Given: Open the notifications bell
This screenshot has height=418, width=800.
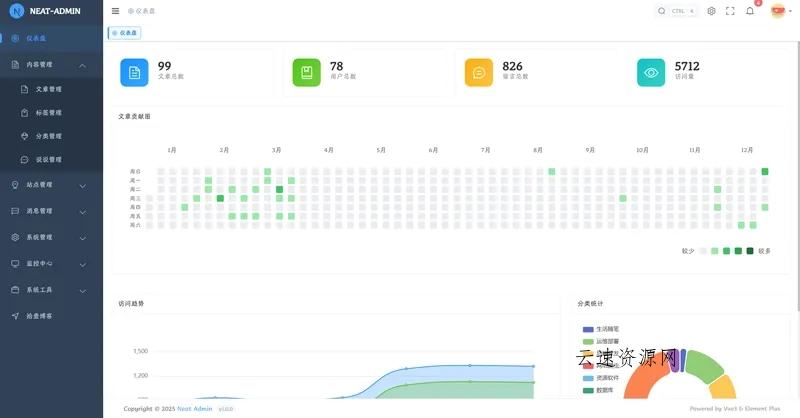Looking at the screenshot, I should 750,11.
